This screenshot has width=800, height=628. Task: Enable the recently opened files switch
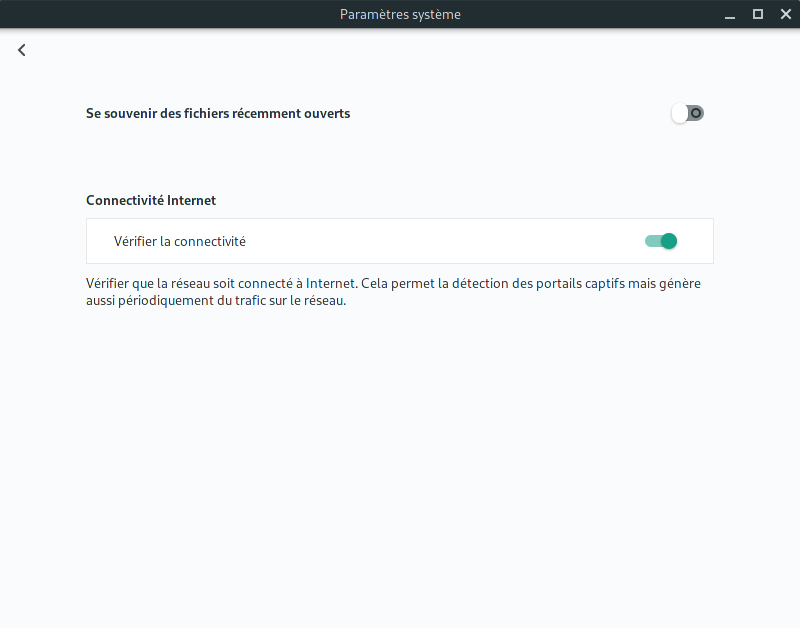[687, 113]
